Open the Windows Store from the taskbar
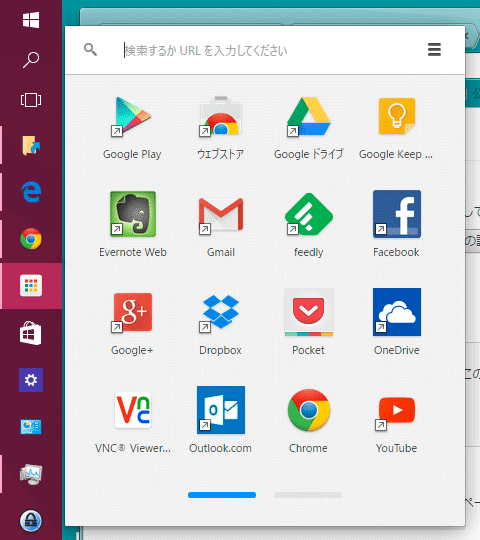The image size is (480, 540). 31,333
